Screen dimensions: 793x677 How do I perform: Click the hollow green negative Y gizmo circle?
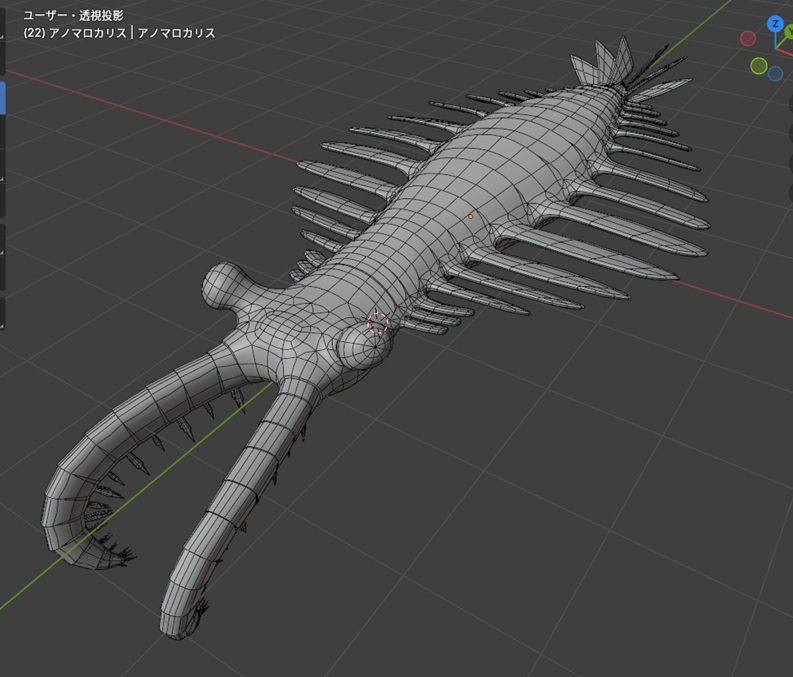(758, 66)
